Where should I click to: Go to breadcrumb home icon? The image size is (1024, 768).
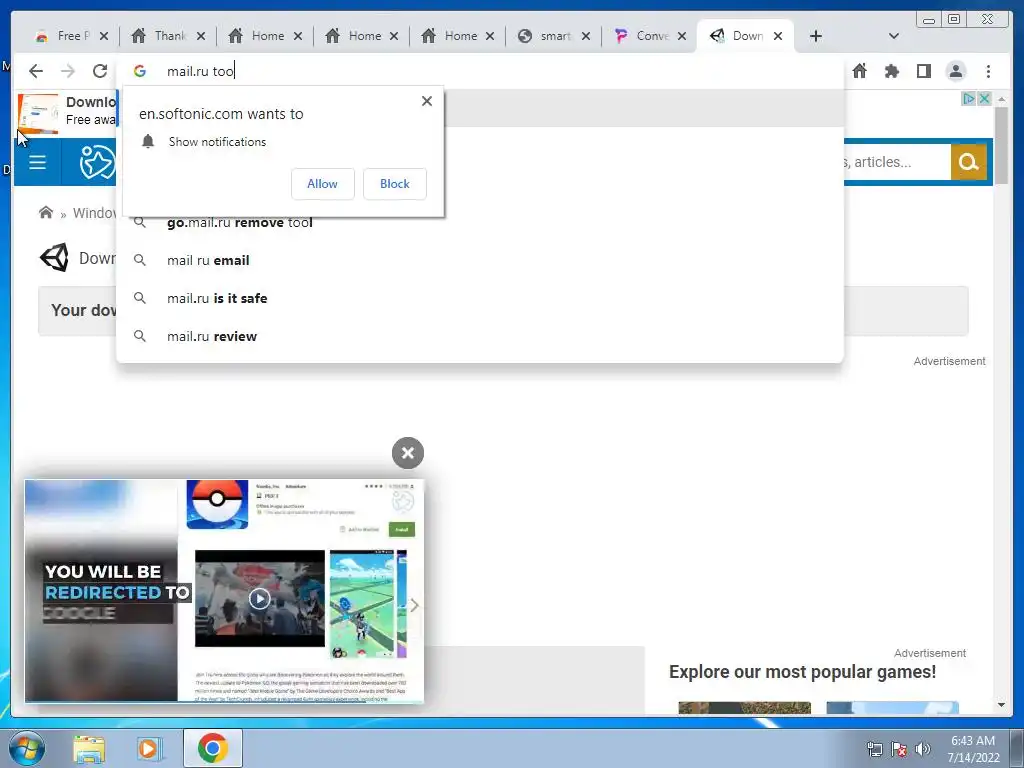[46, 212]
